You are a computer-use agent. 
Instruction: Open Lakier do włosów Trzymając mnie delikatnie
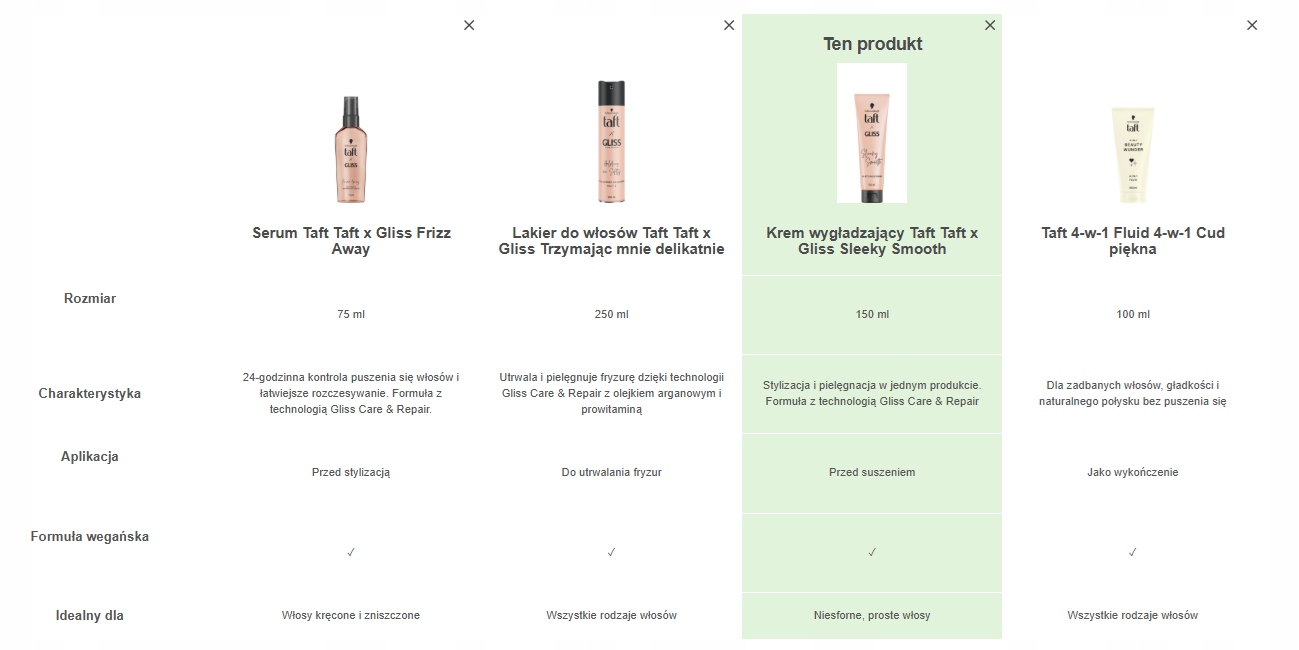point(611,241)
